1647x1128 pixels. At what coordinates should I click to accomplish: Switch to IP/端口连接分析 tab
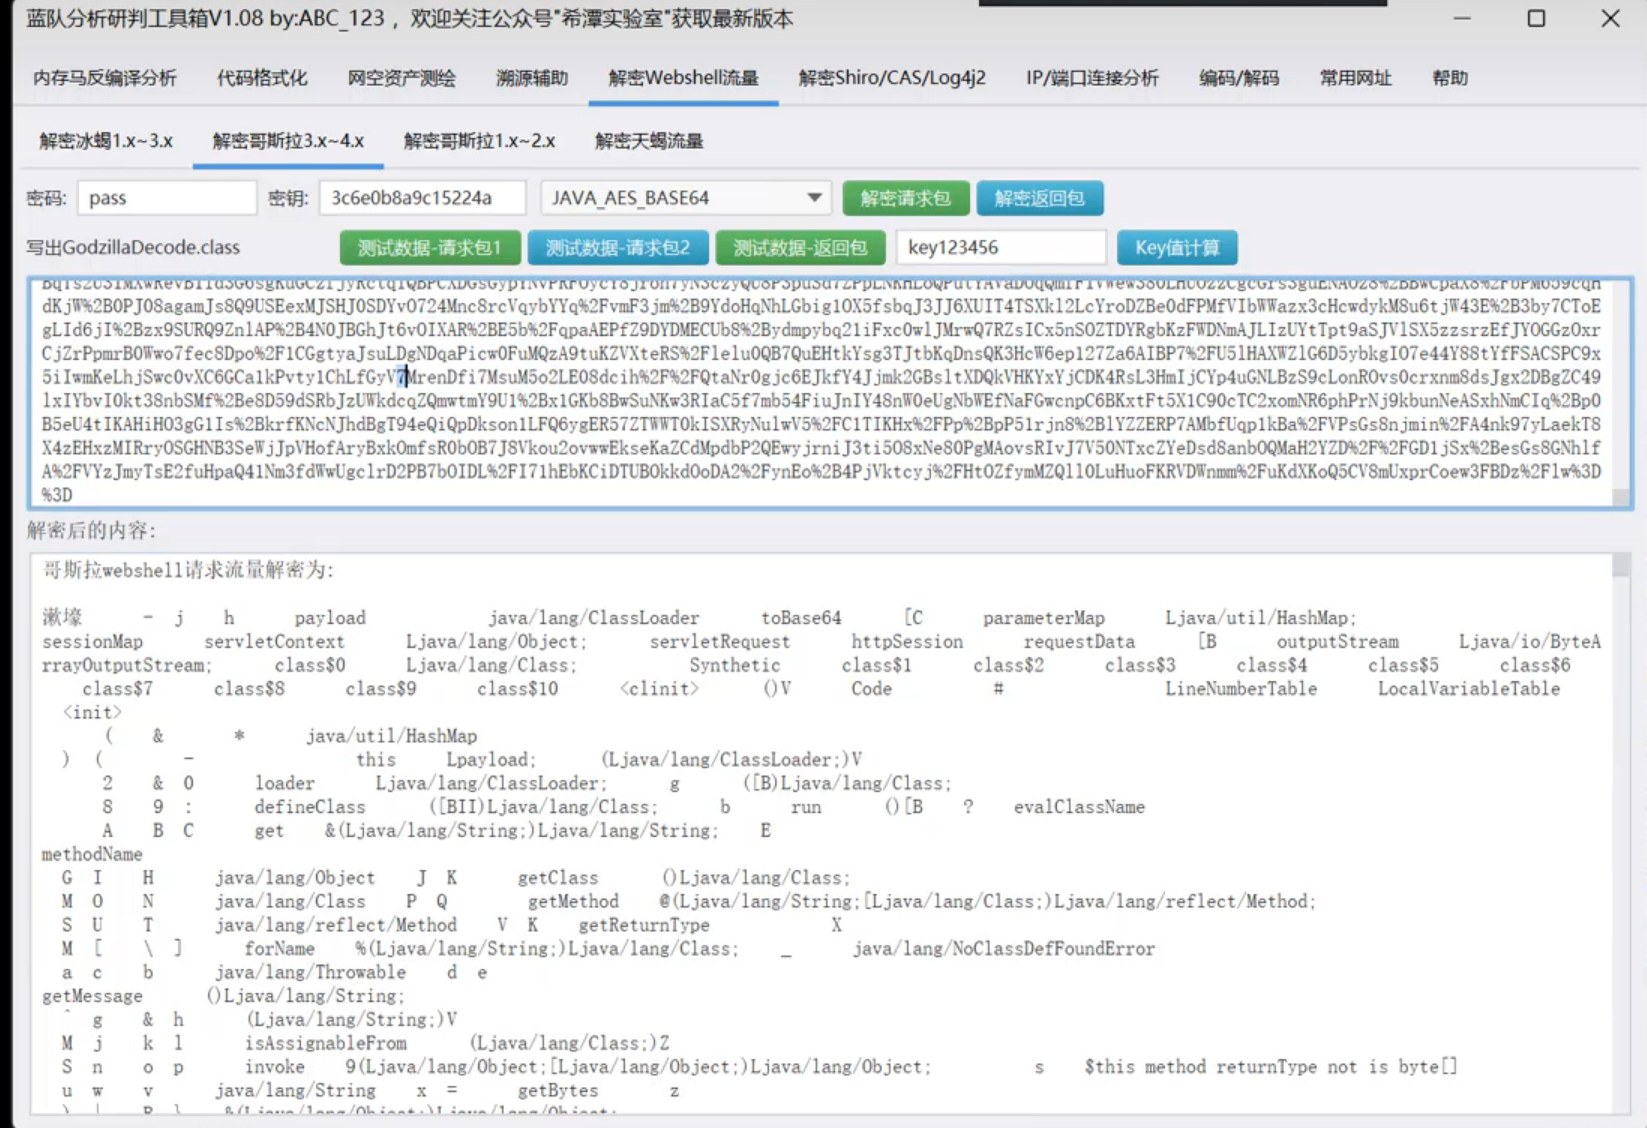pos(1092,78)
